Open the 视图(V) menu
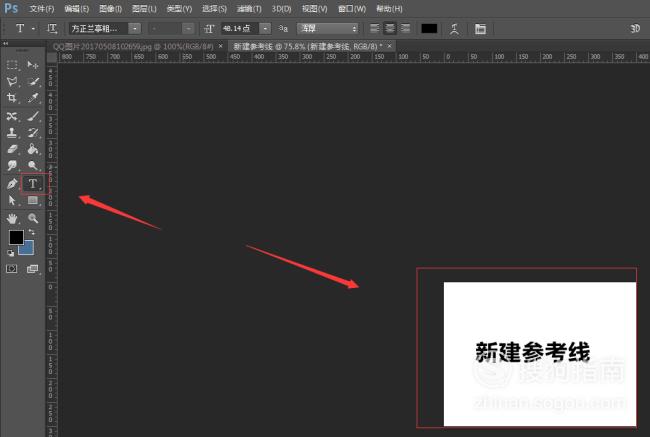The width and height of the screenshot is (650, 437). [314, 9]
